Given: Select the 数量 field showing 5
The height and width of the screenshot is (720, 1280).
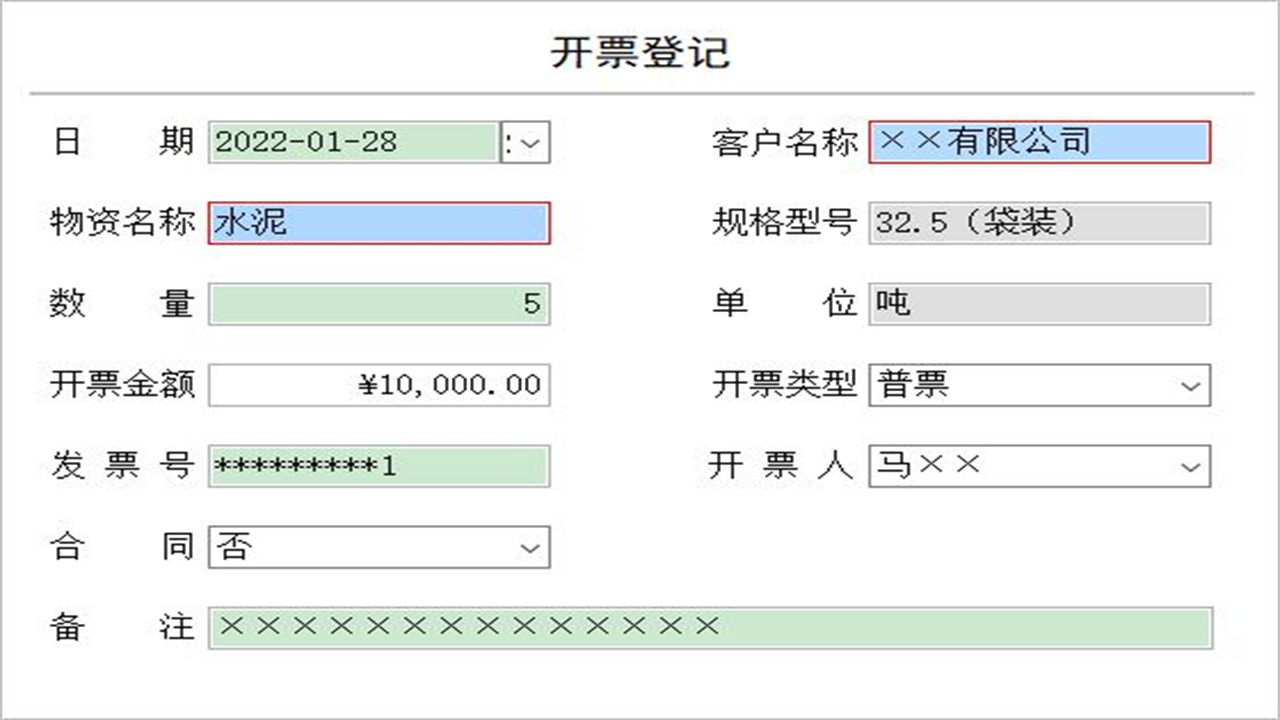Looking at the screenshot, I should coord(378,304).
